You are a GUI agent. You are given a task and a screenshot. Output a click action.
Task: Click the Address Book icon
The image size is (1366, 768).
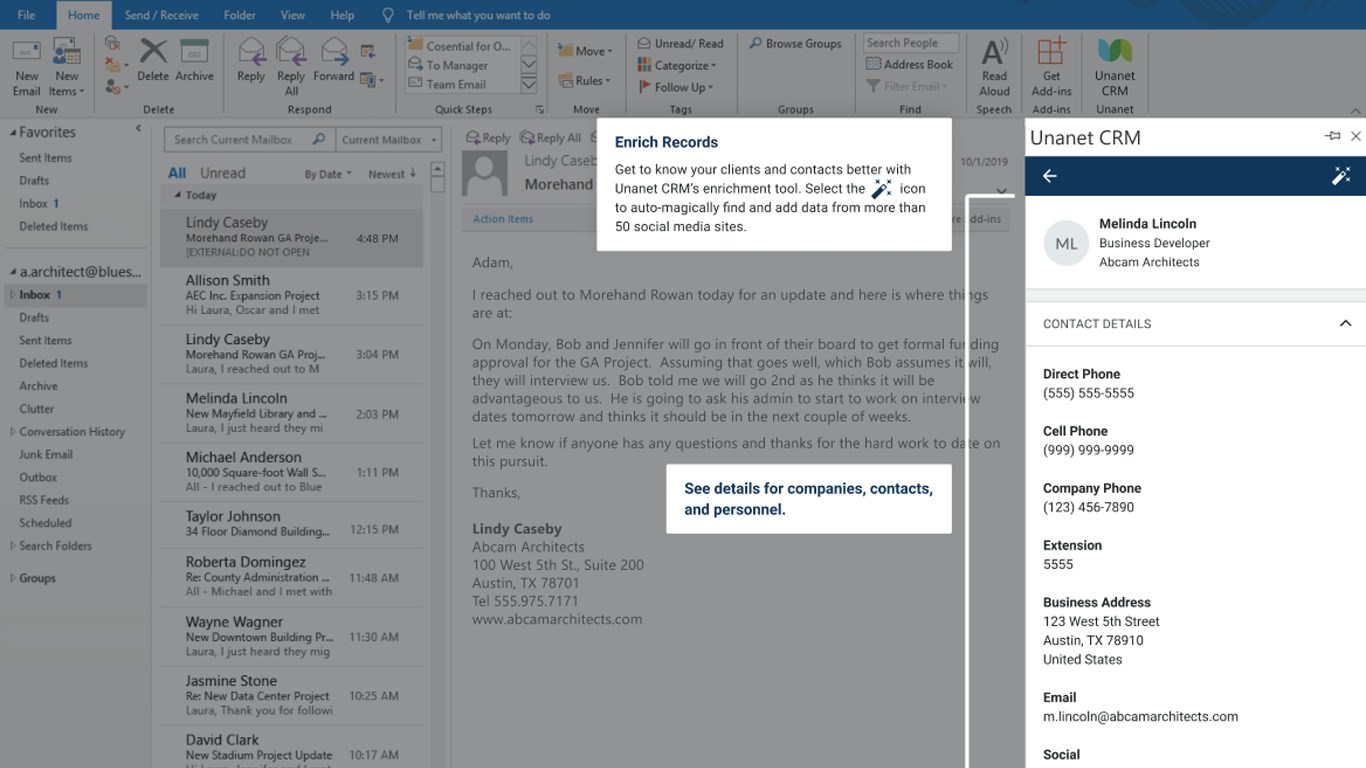click(x=873, y=64)
